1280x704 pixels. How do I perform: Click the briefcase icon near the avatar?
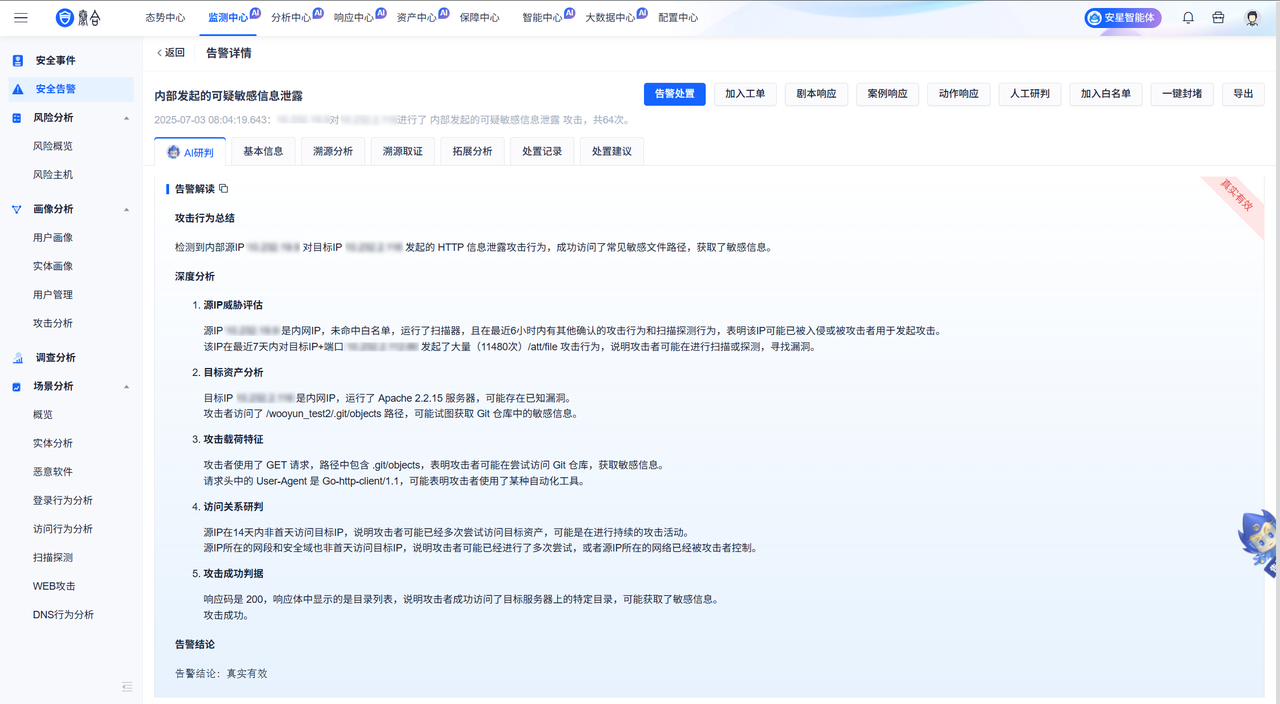1218,16
